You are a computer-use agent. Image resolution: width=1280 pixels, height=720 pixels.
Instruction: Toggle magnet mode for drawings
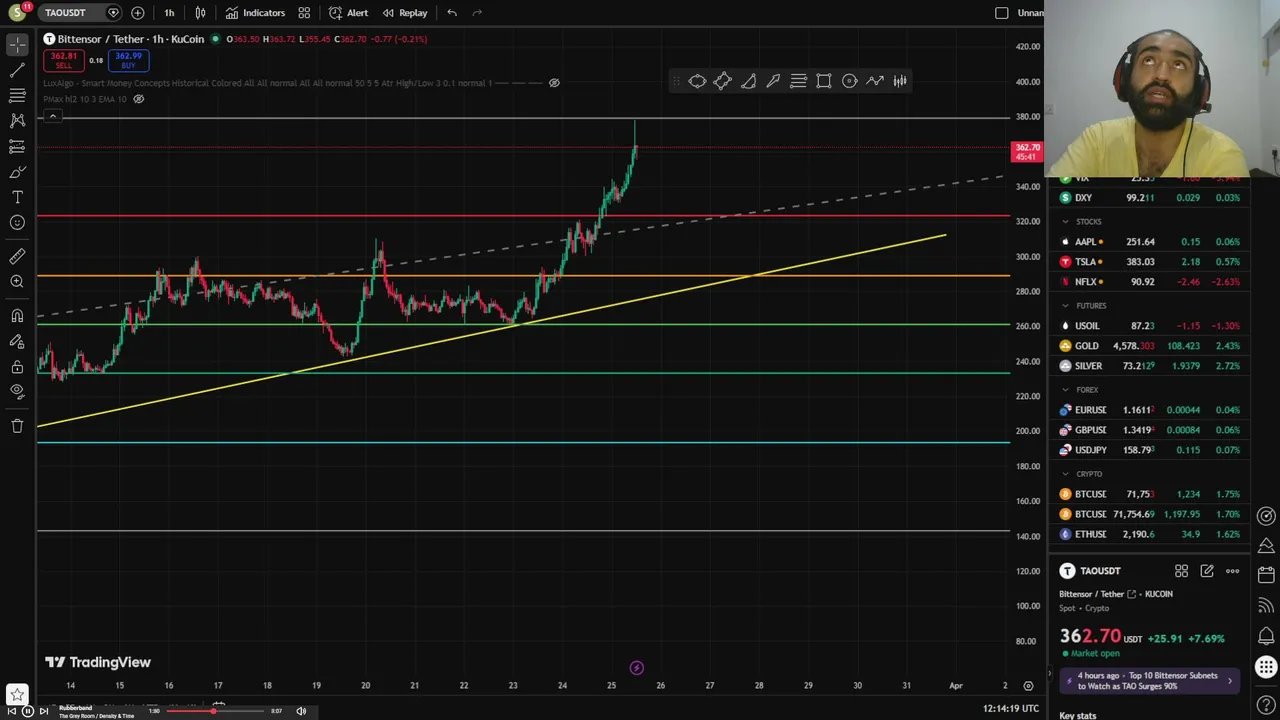point(17,316)
